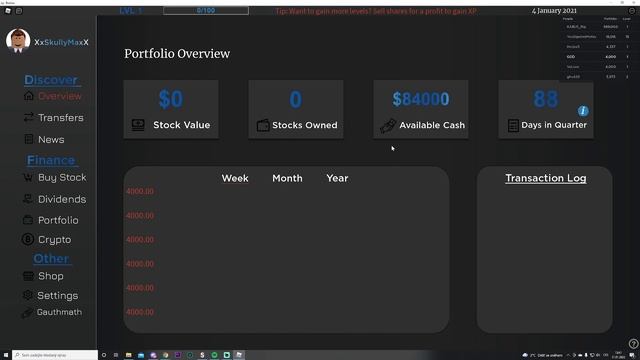Viewport: 640px width, 360px height.
Task: Click the weather widget in the taskbar
Action: [x=542, y=355]
